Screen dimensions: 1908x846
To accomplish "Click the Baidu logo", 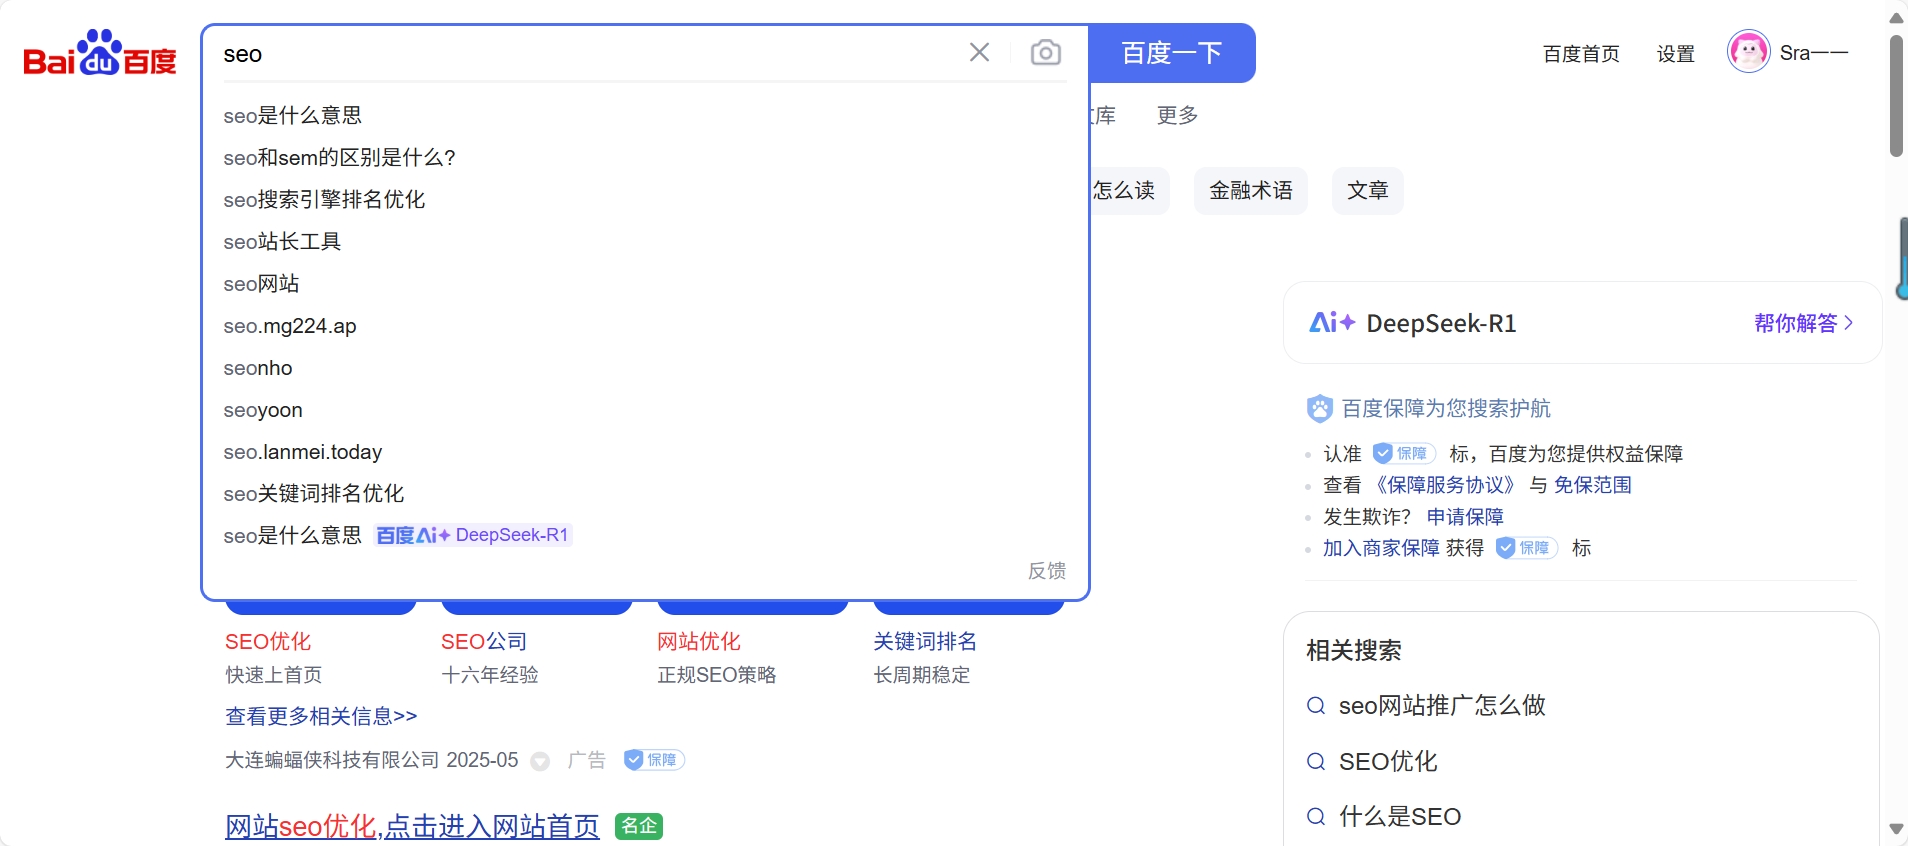I will tap(100, 53).
